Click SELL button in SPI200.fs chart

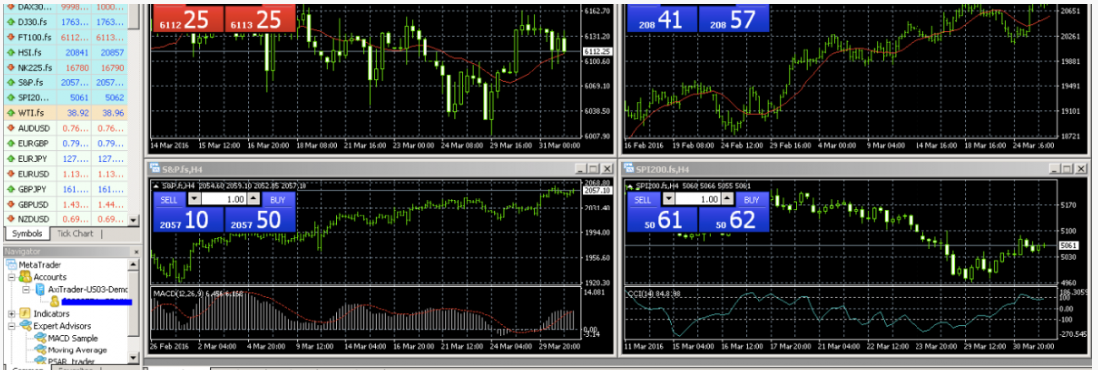point(642,200)
